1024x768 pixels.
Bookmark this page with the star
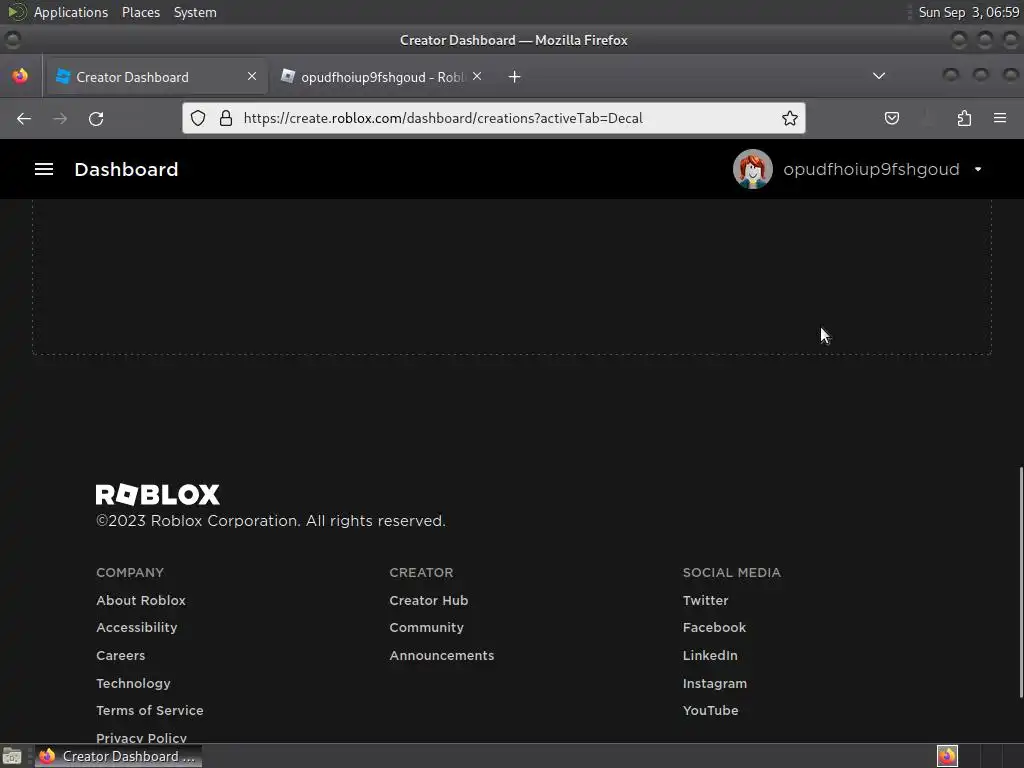(790, 118)
